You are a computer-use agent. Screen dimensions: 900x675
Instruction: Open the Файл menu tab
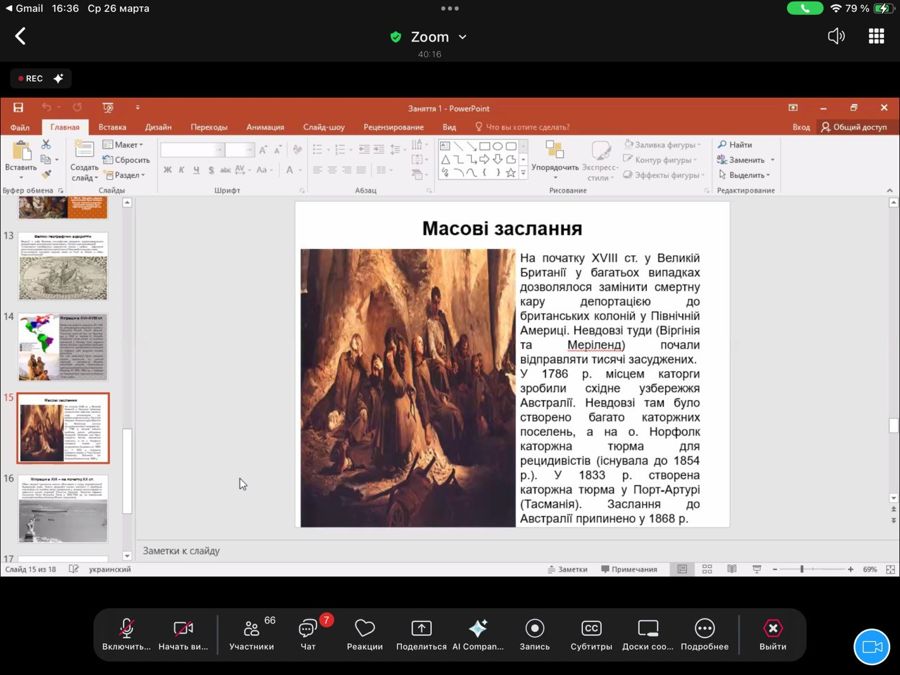coord(20,127)
